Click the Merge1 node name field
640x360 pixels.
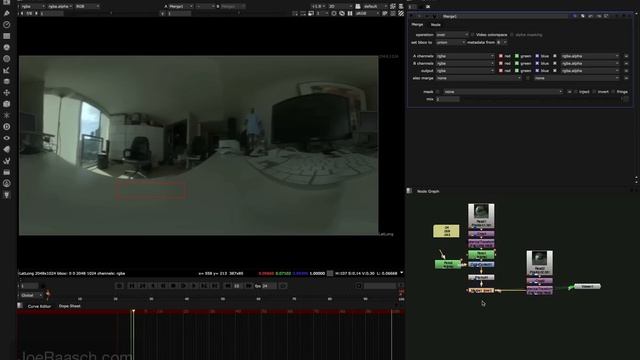point(506,16)
